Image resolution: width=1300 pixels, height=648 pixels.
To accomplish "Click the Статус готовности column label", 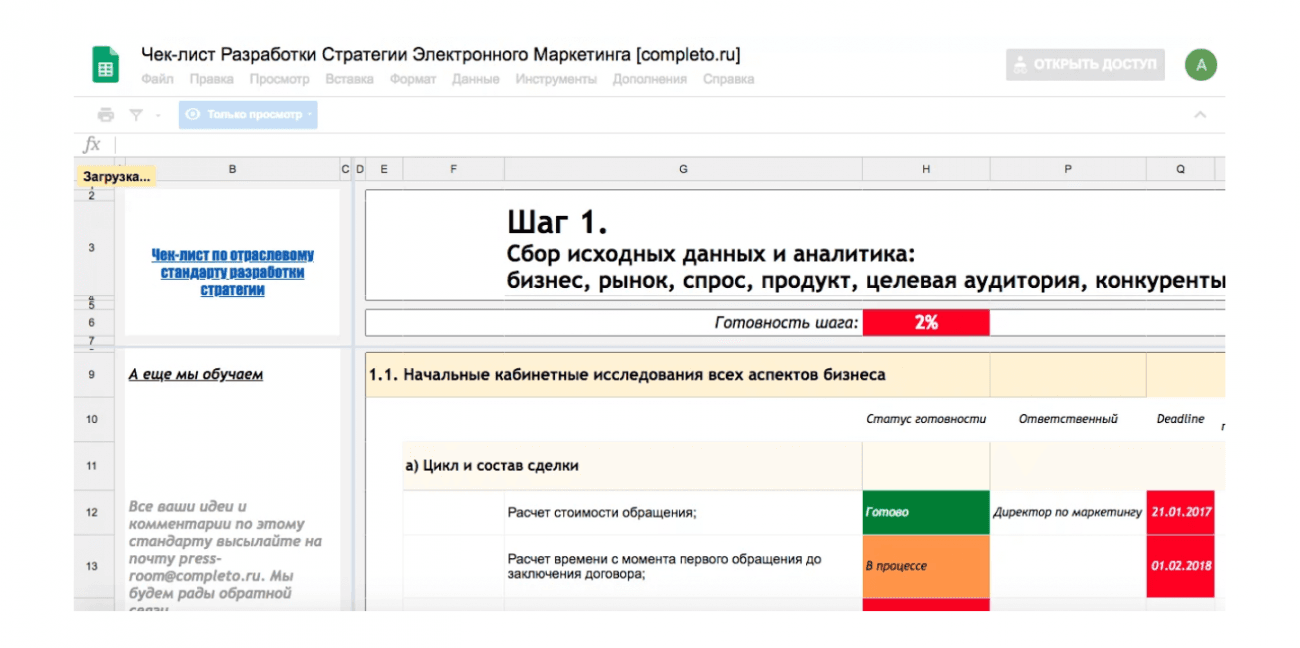I will click(926, 419).
